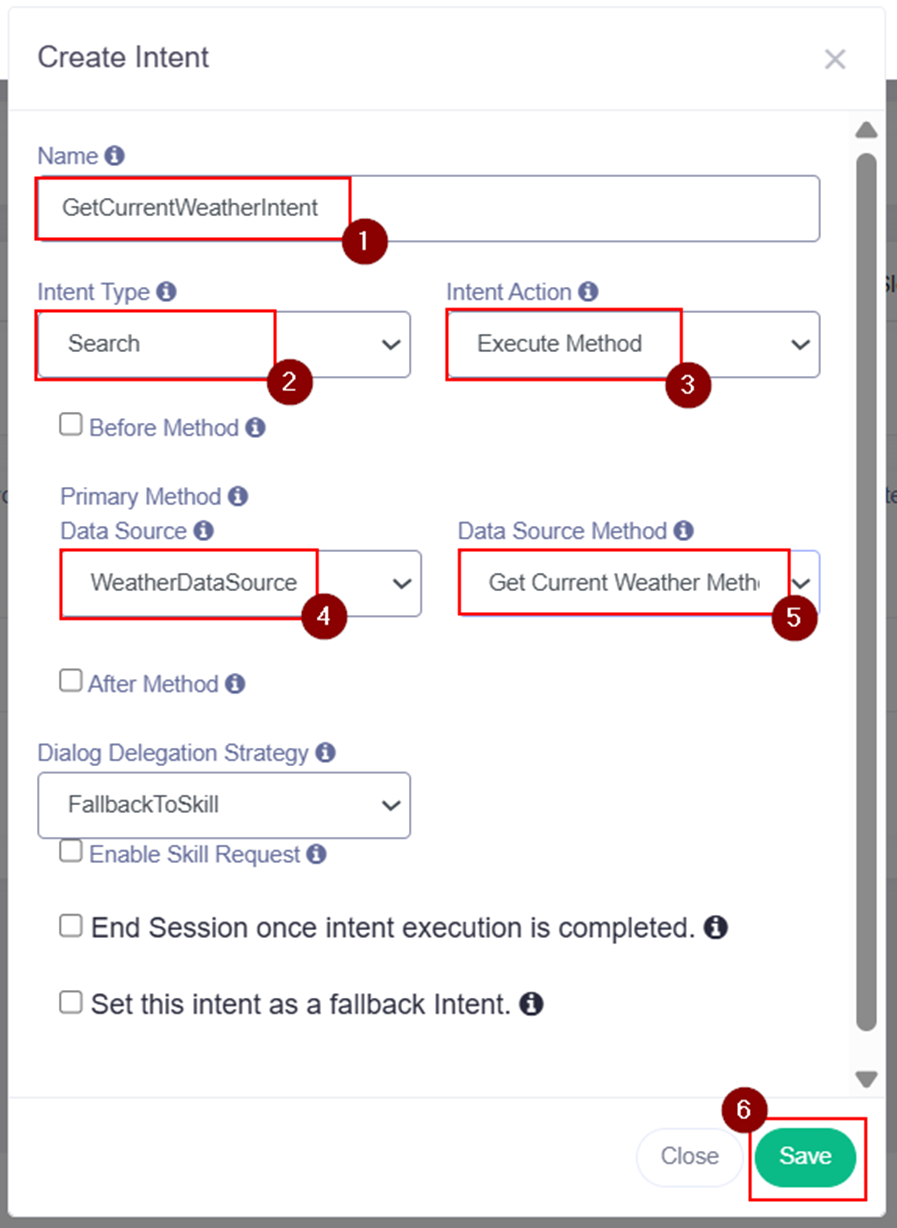
Task: Enable the Before Method checkbox
Action: point(70,425)
